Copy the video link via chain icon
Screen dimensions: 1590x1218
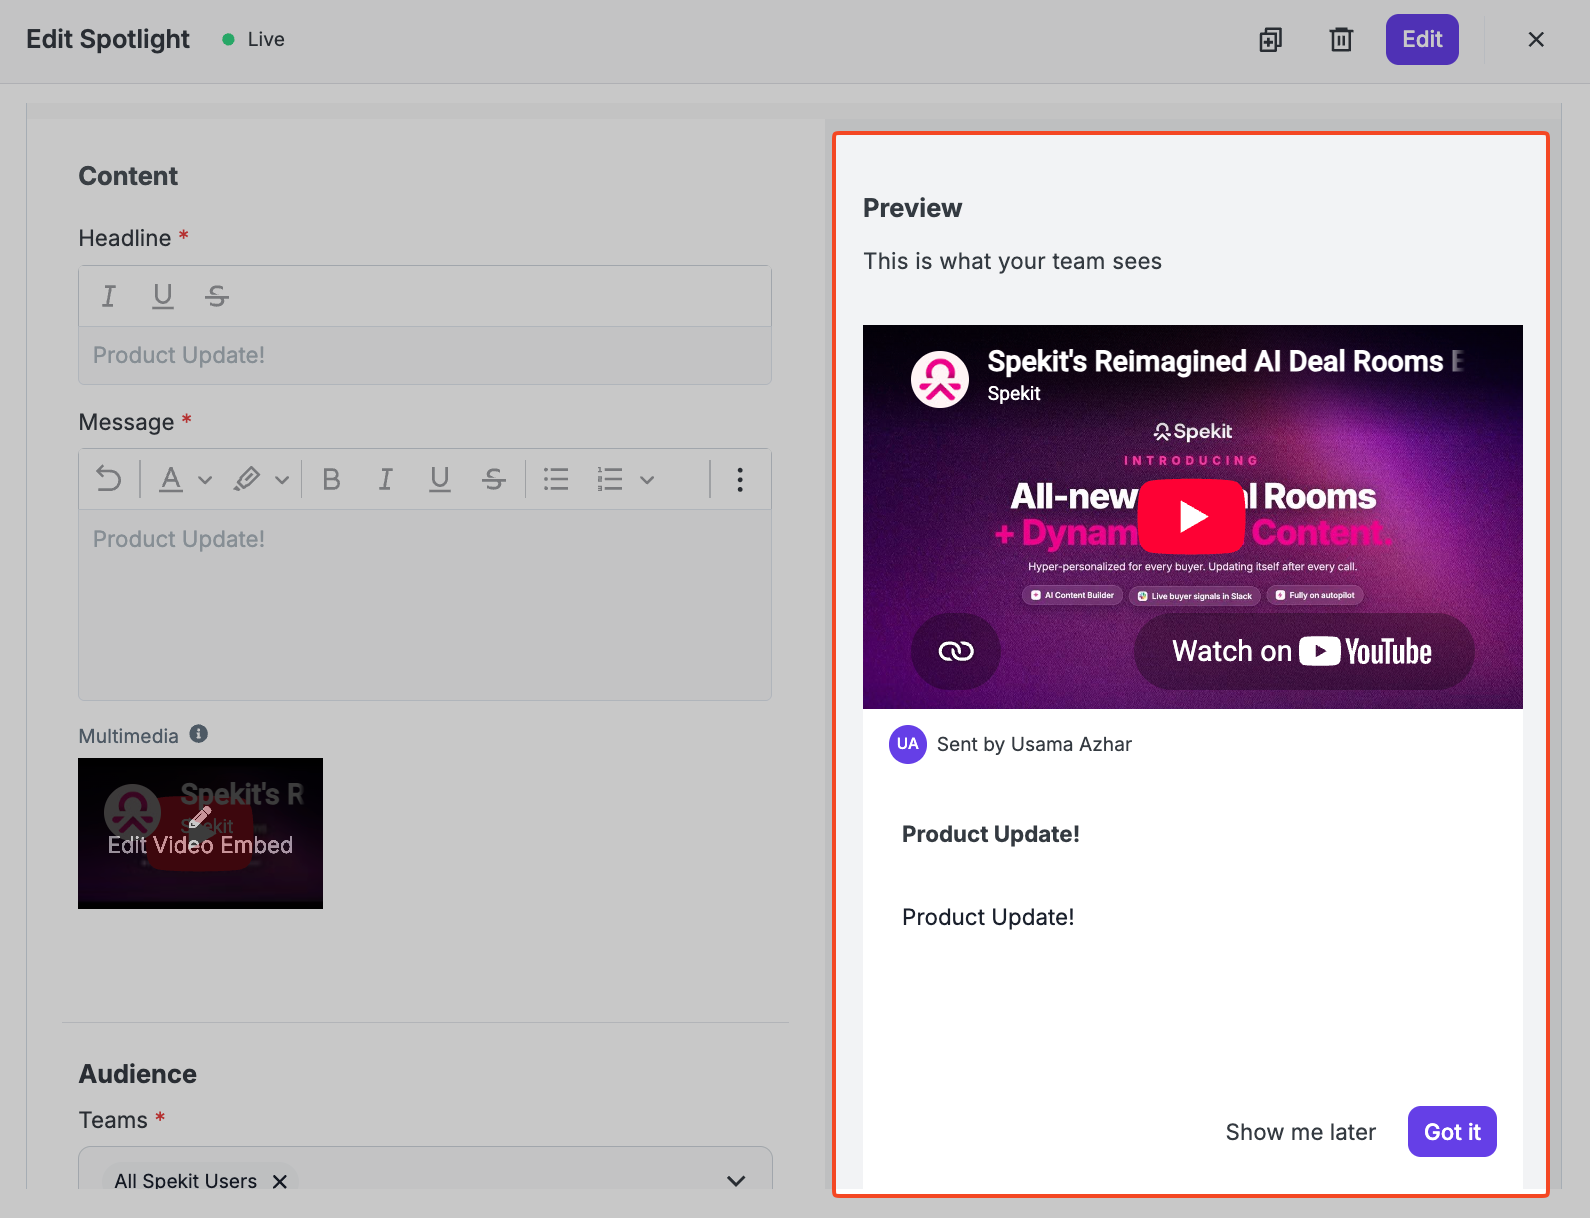coord(956,652)
